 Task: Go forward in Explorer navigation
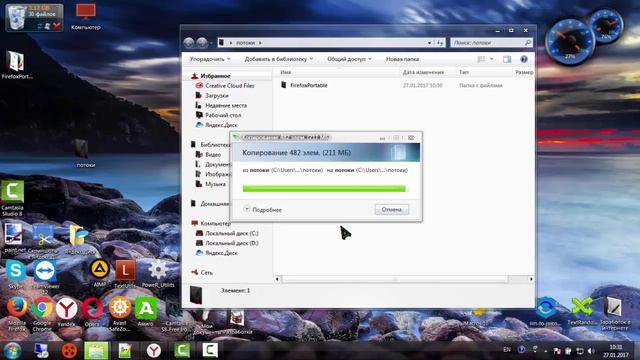click(202, 42)
